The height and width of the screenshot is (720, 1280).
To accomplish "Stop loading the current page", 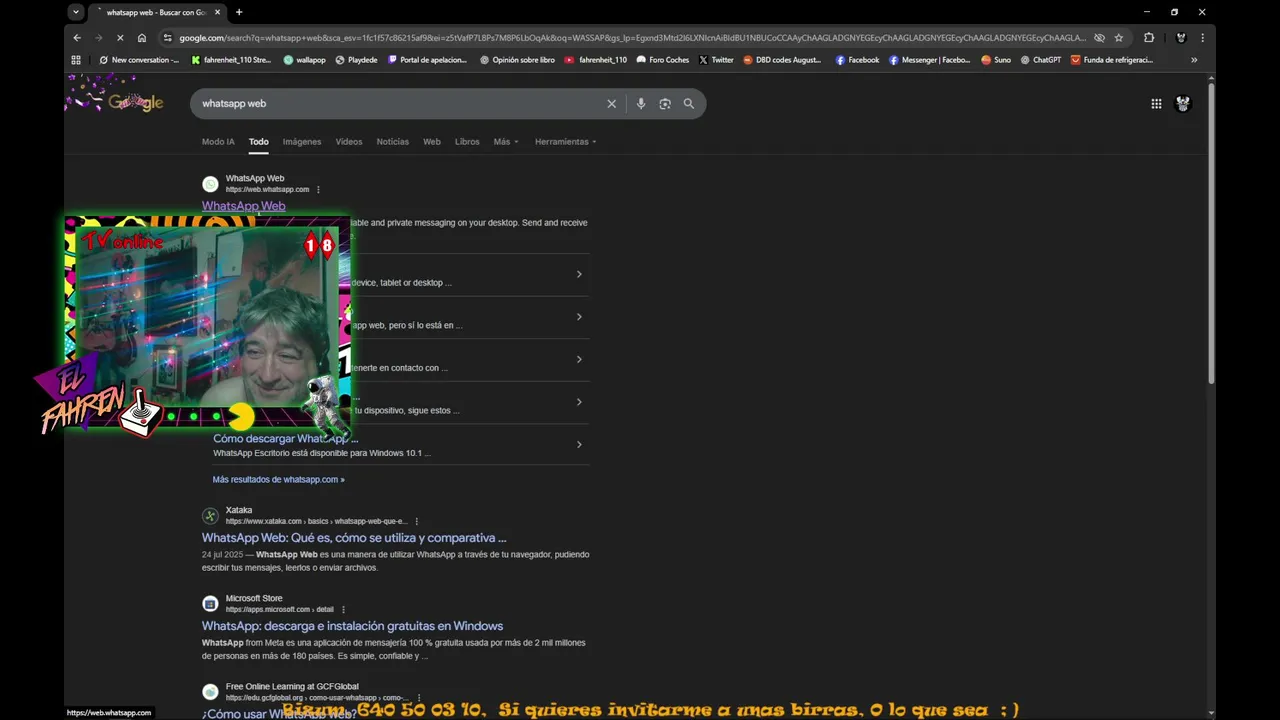I will point(119,38).
